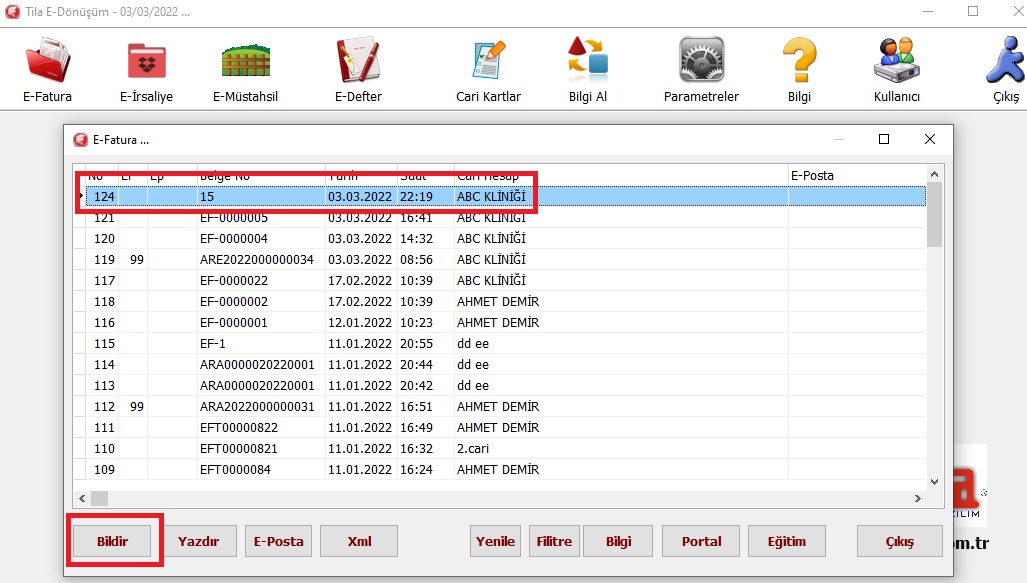This screenshot has width=1027, height=583.
Task: Click the Kullanıcı user icon
Action: click(895, 60)
